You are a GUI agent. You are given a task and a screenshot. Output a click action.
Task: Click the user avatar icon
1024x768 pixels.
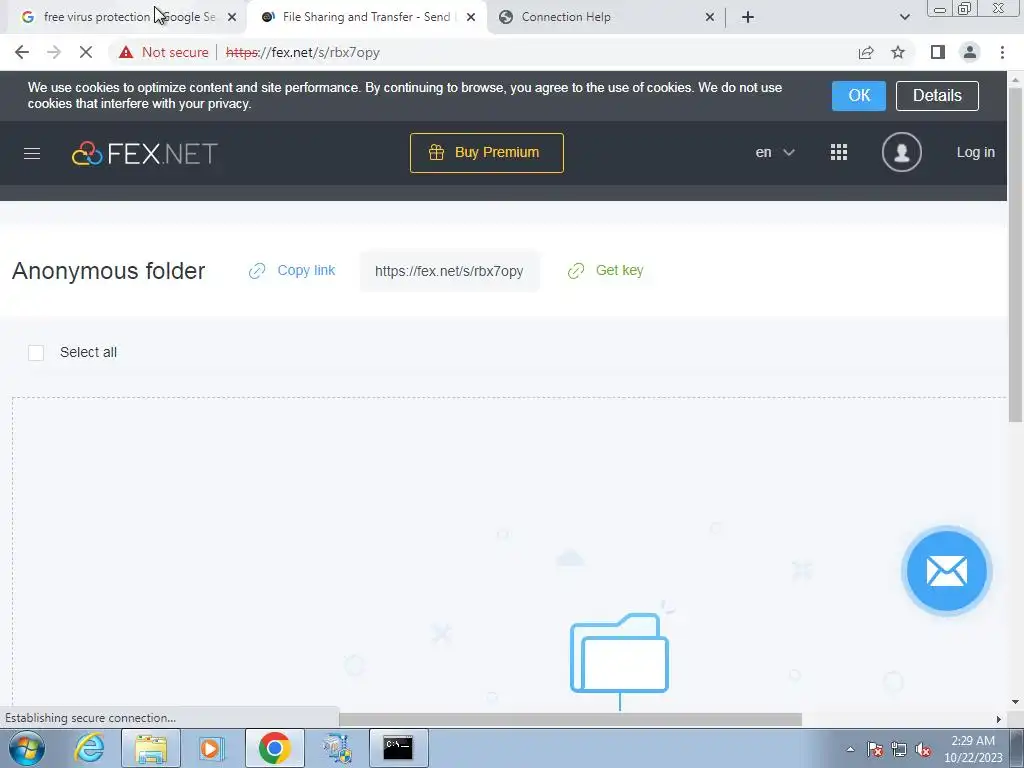901,152
